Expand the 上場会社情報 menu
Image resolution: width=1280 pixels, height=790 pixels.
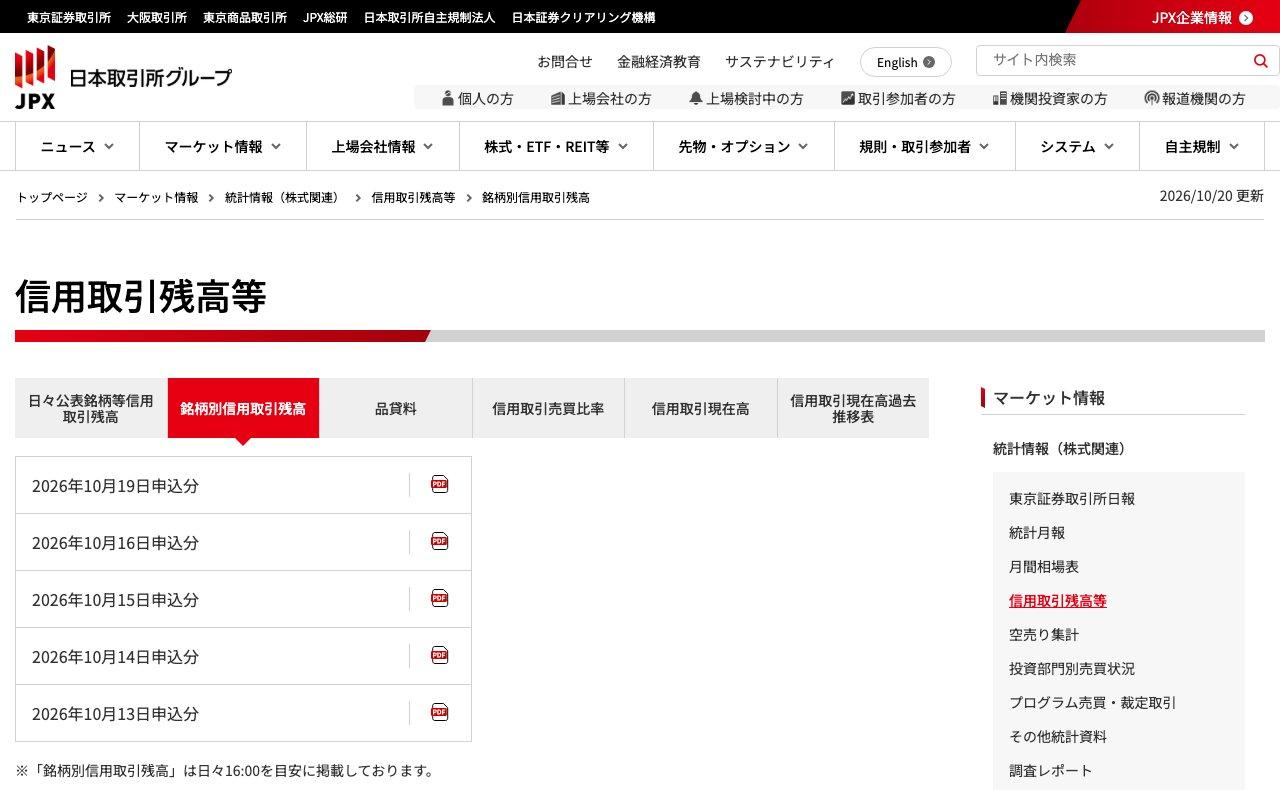click(x=383, y=146)
